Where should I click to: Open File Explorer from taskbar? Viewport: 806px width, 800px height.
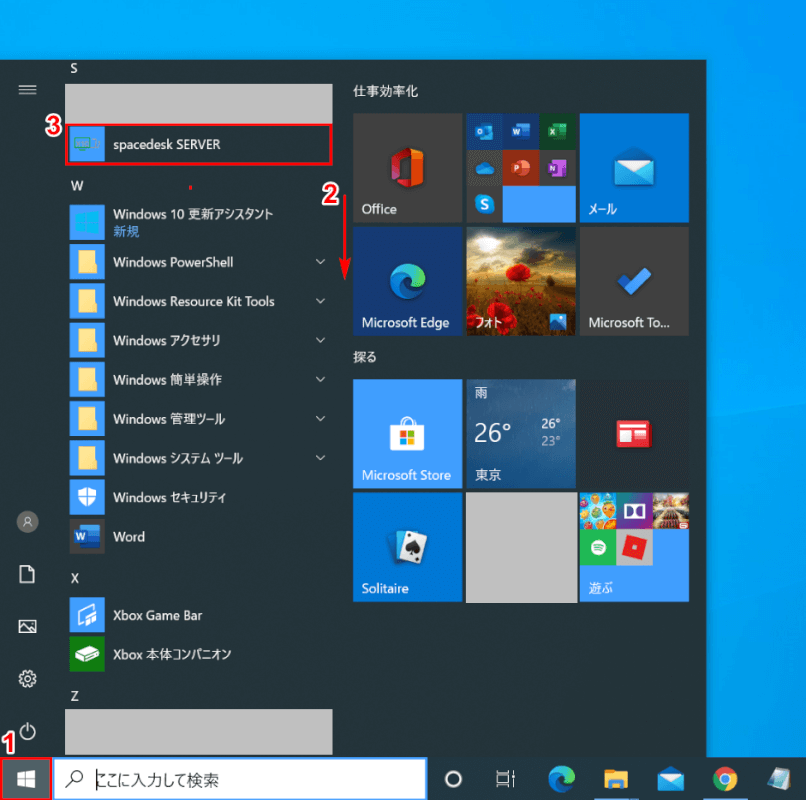[x=616, y=779]
